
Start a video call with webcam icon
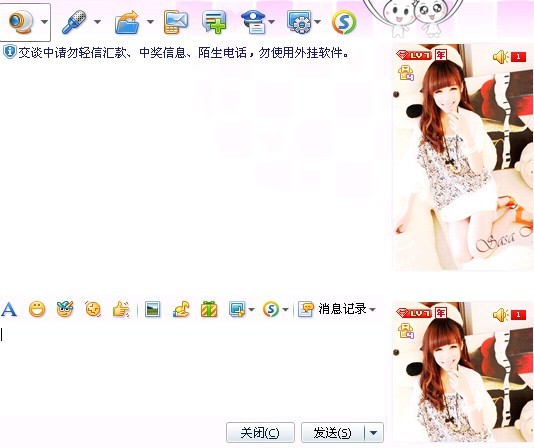20,22
